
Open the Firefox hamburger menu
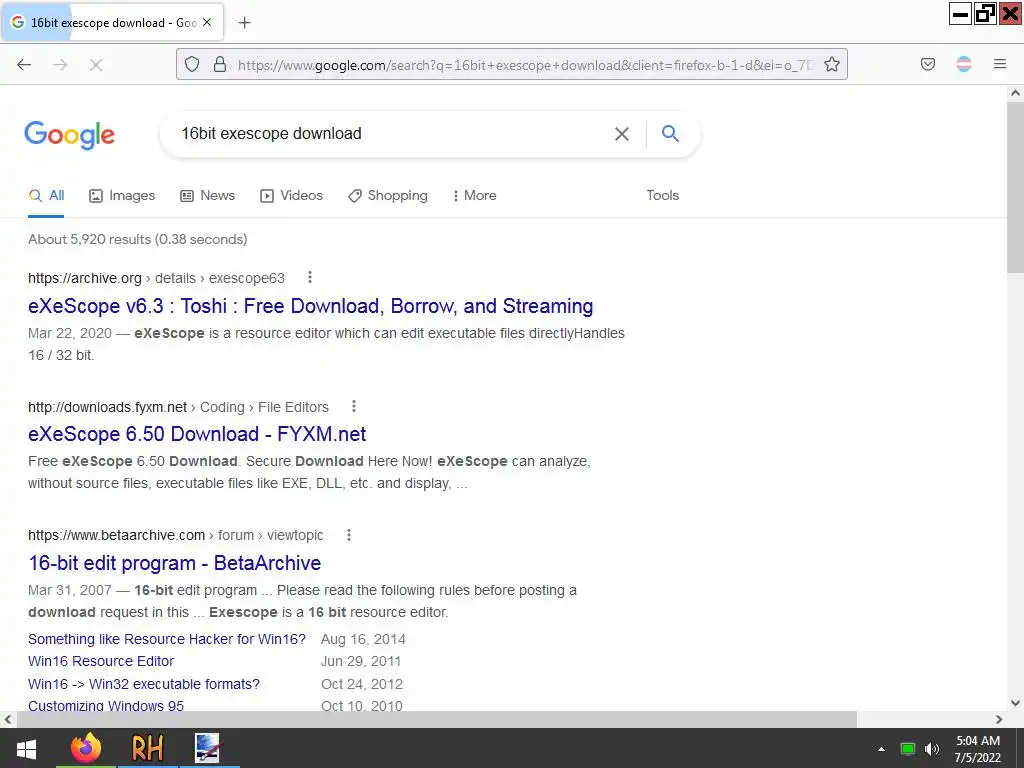click(x=1000, y=64)
